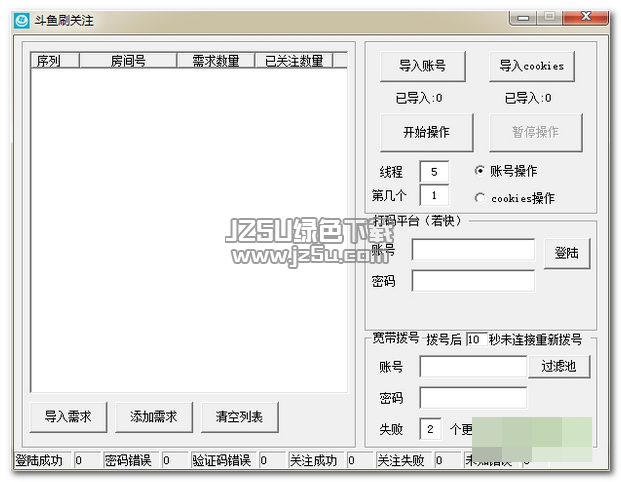
Task: Sort by 序列 column header
Action: point(55,61)
